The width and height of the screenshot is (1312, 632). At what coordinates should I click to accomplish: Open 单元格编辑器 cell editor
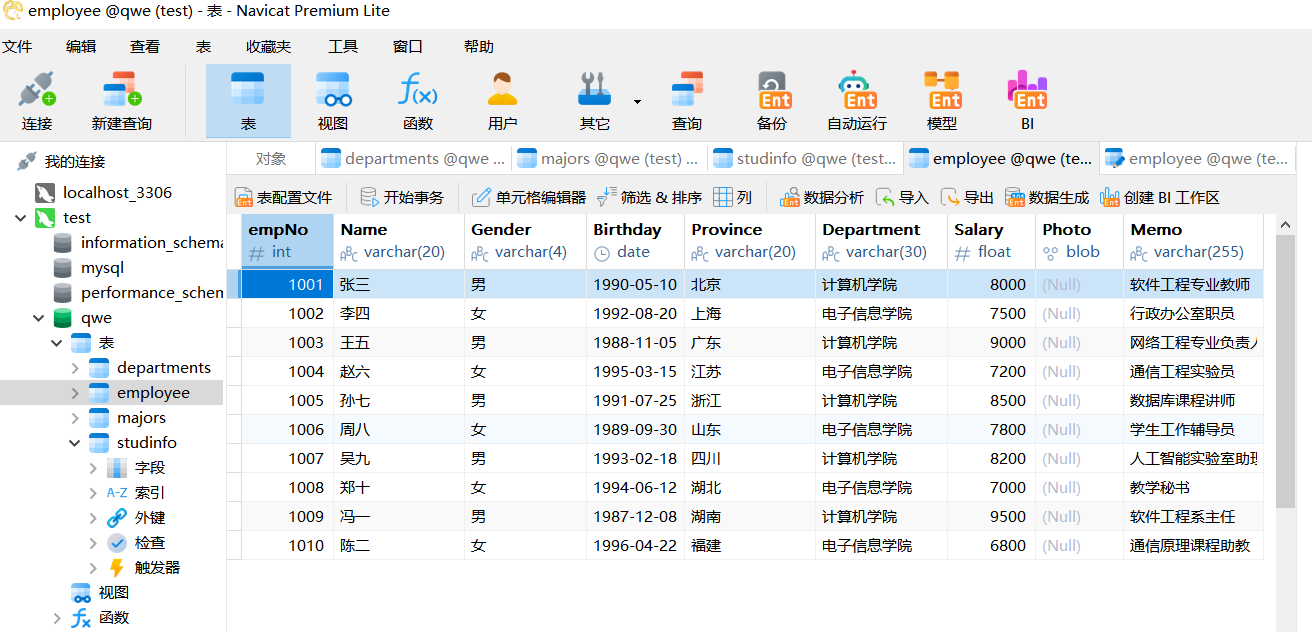(x=529, y=197)
